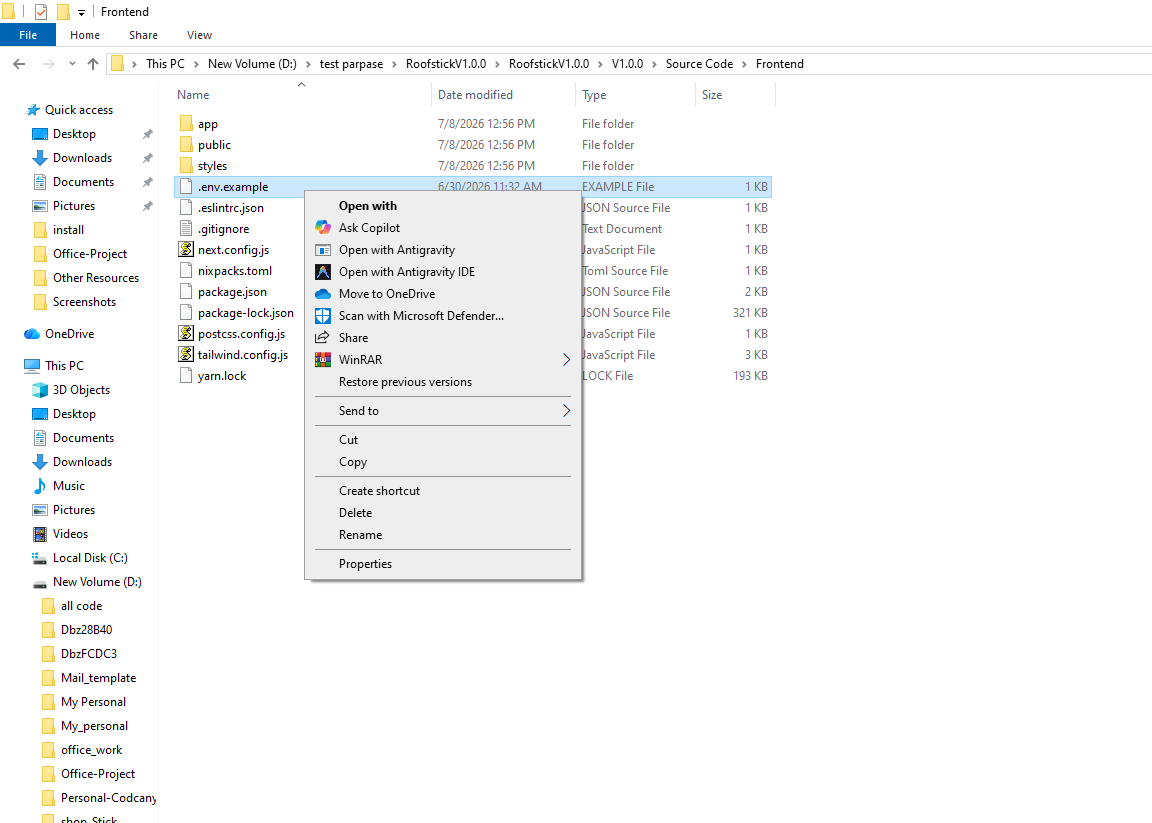Select Properties in the context menu

point(365,564)
